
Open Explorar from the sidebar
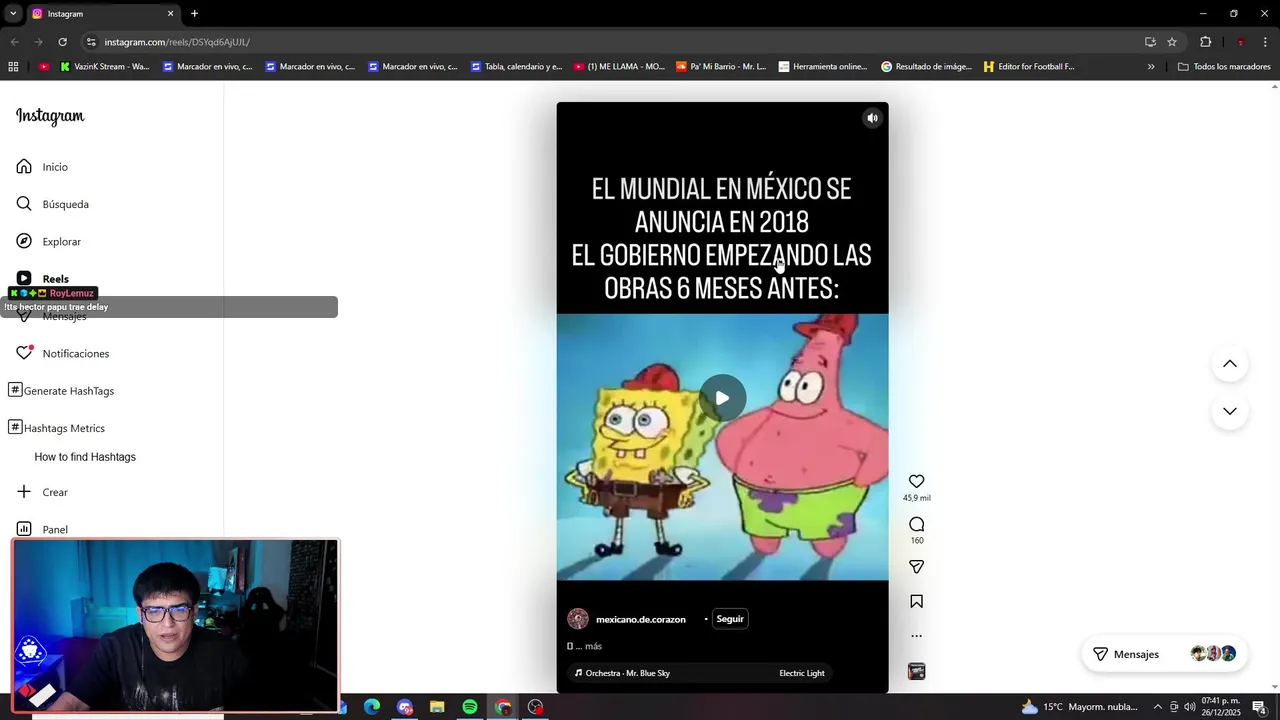click(x=48, y=242)
